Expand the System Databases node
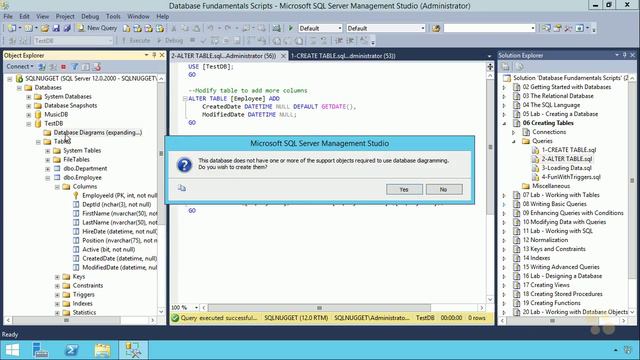Screen dimensions: 640x360 29,97
